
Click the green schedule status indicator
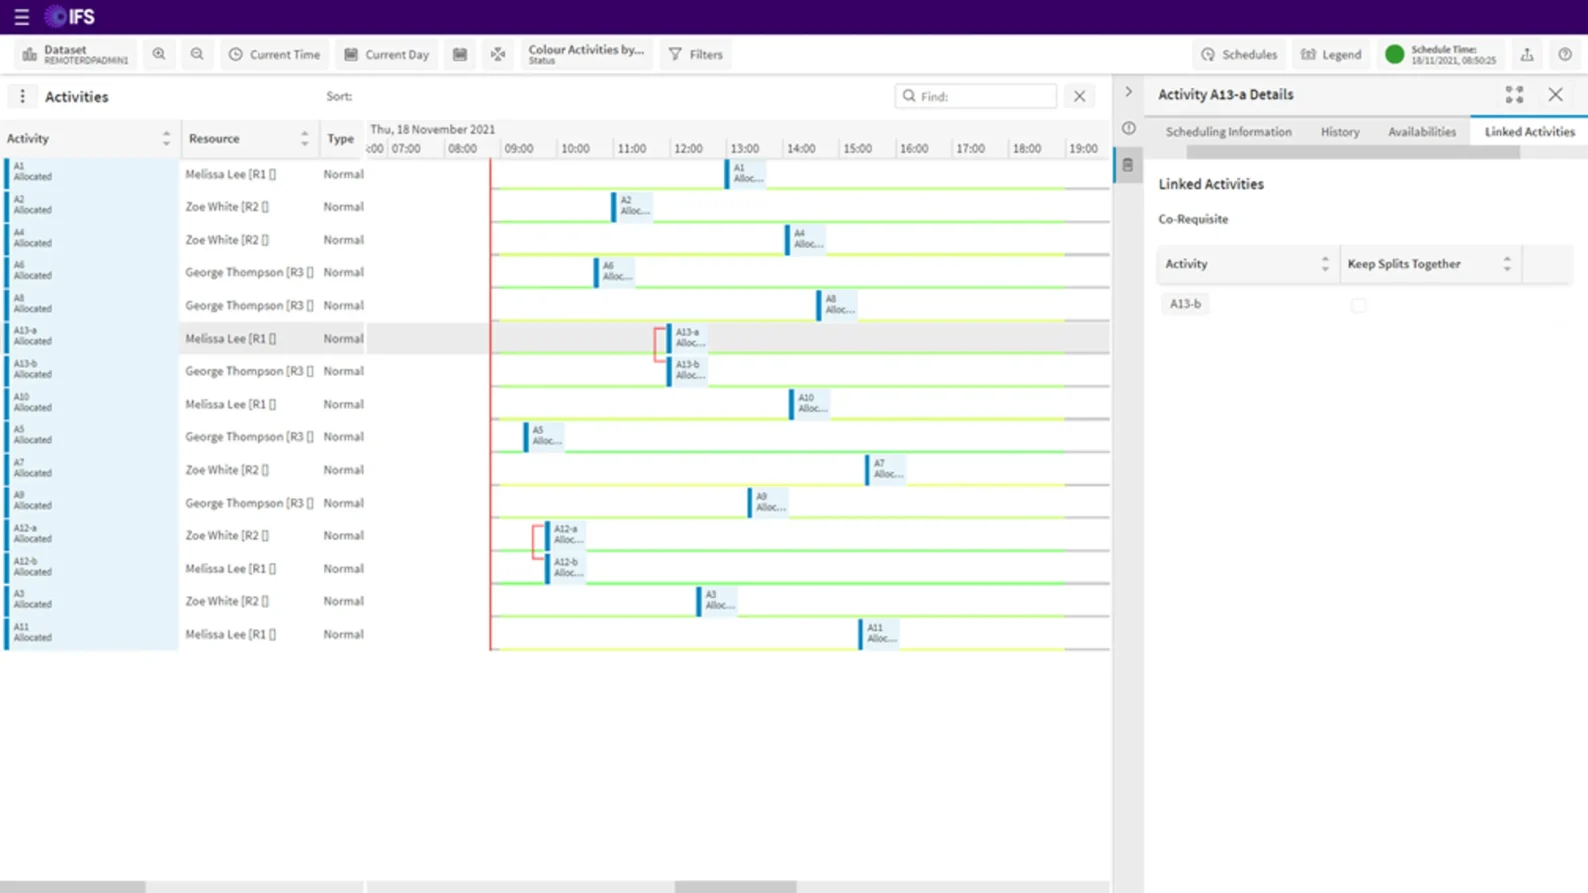coord(1394,54)
